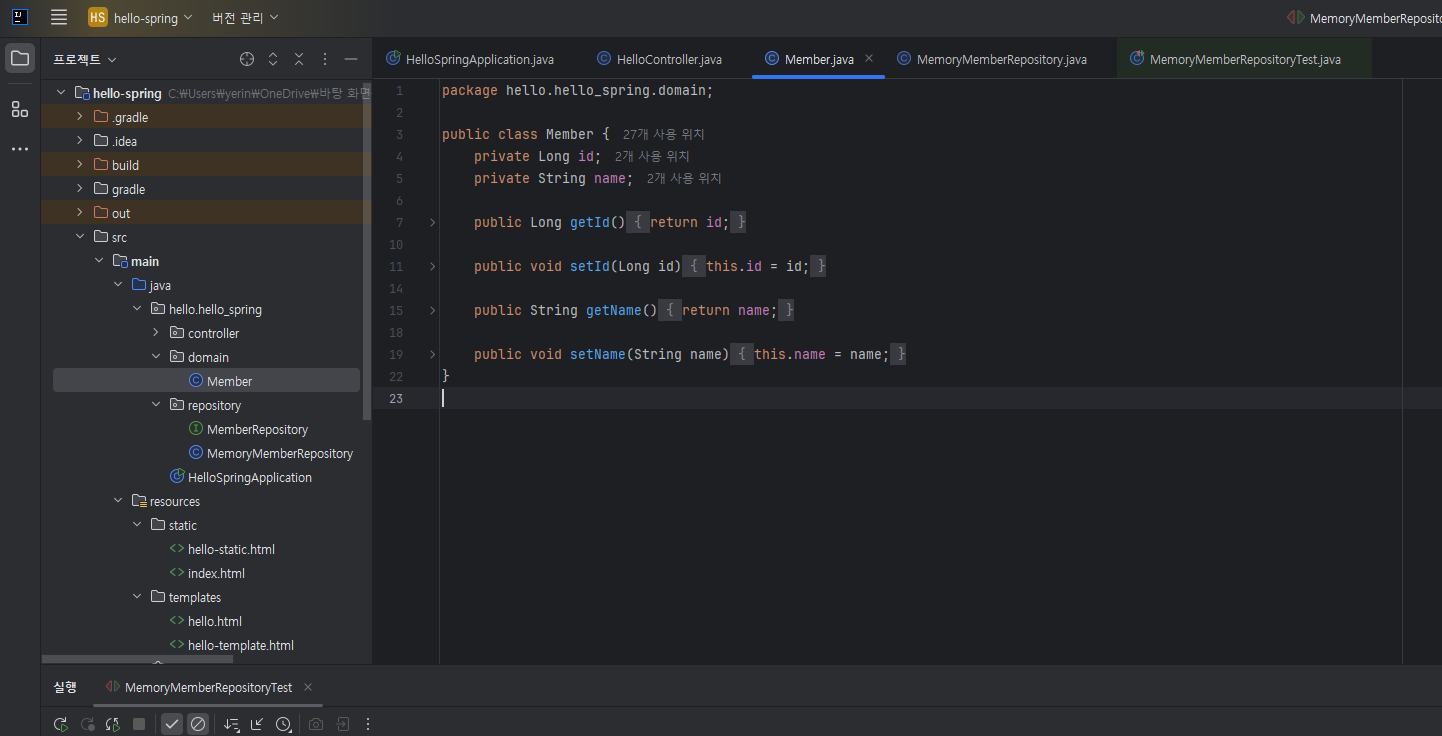Click the project tree vertical scrollbar

click(x=367, y=250)
